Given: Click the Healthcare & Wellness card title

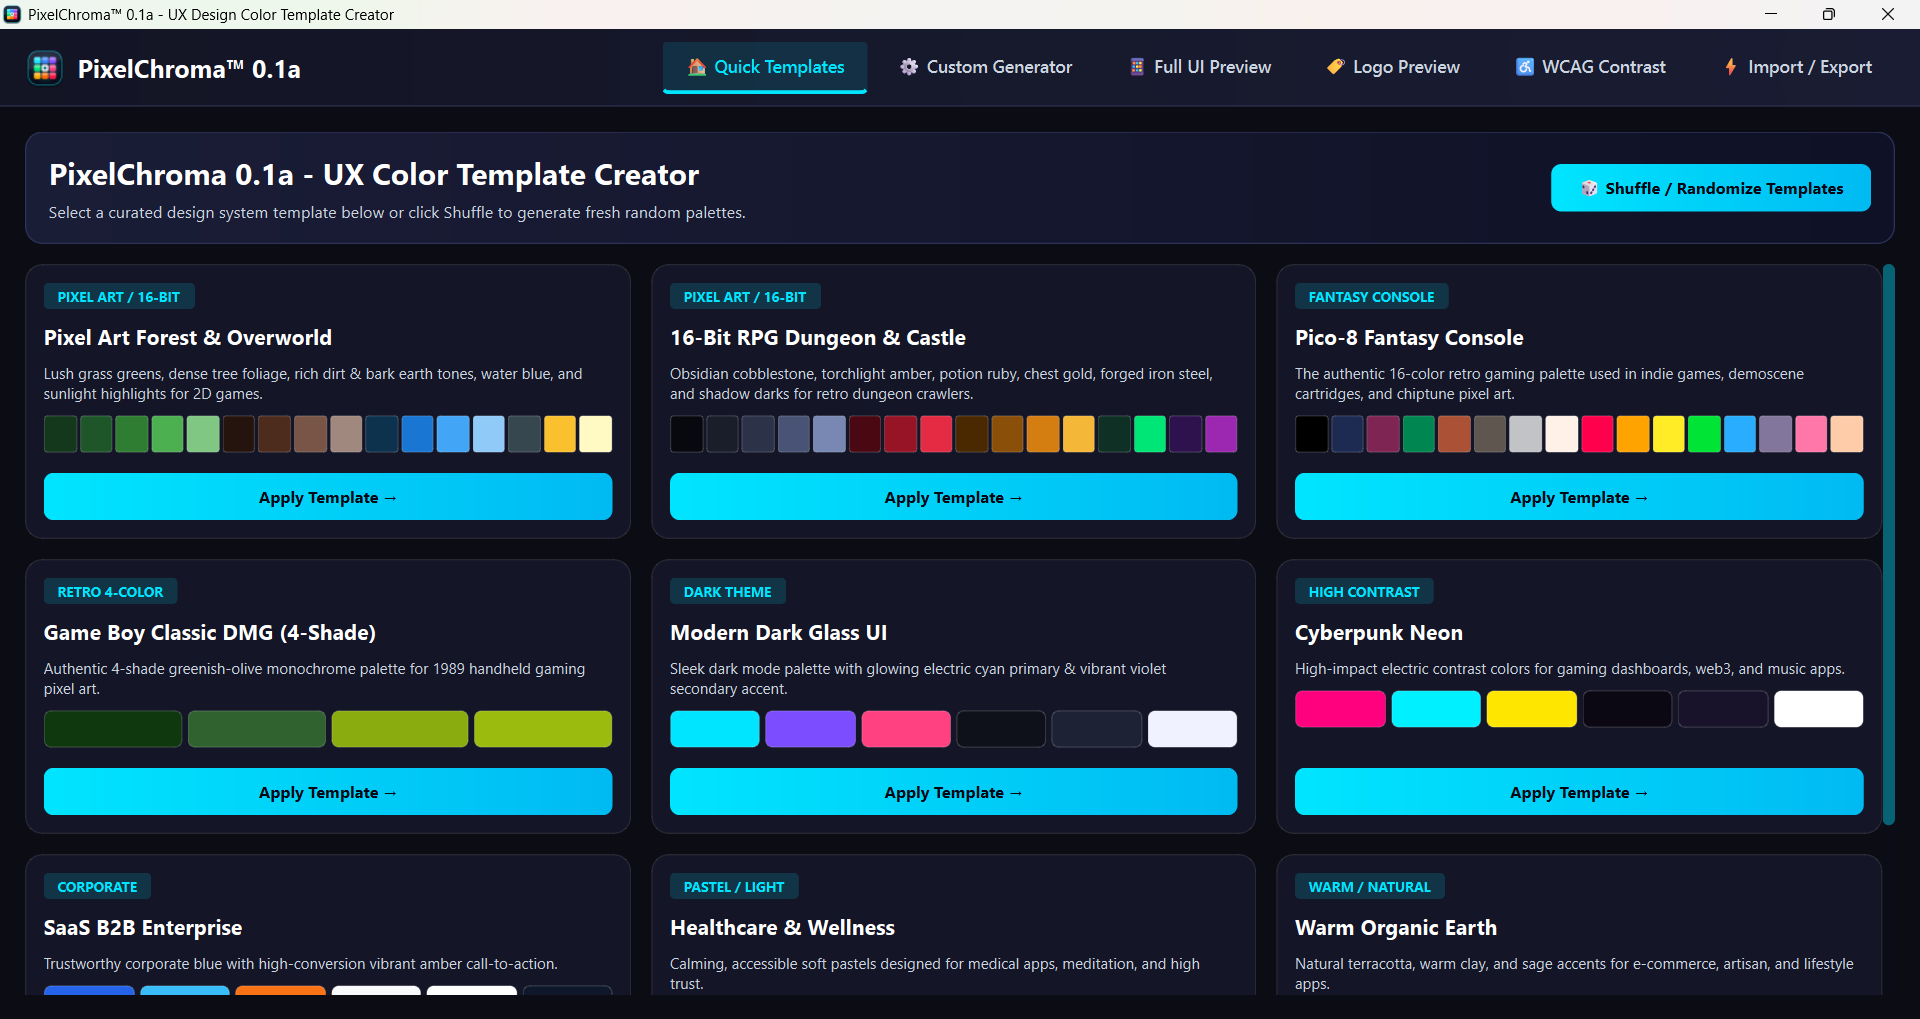Looking at the screenshot, I should point(782,928).
